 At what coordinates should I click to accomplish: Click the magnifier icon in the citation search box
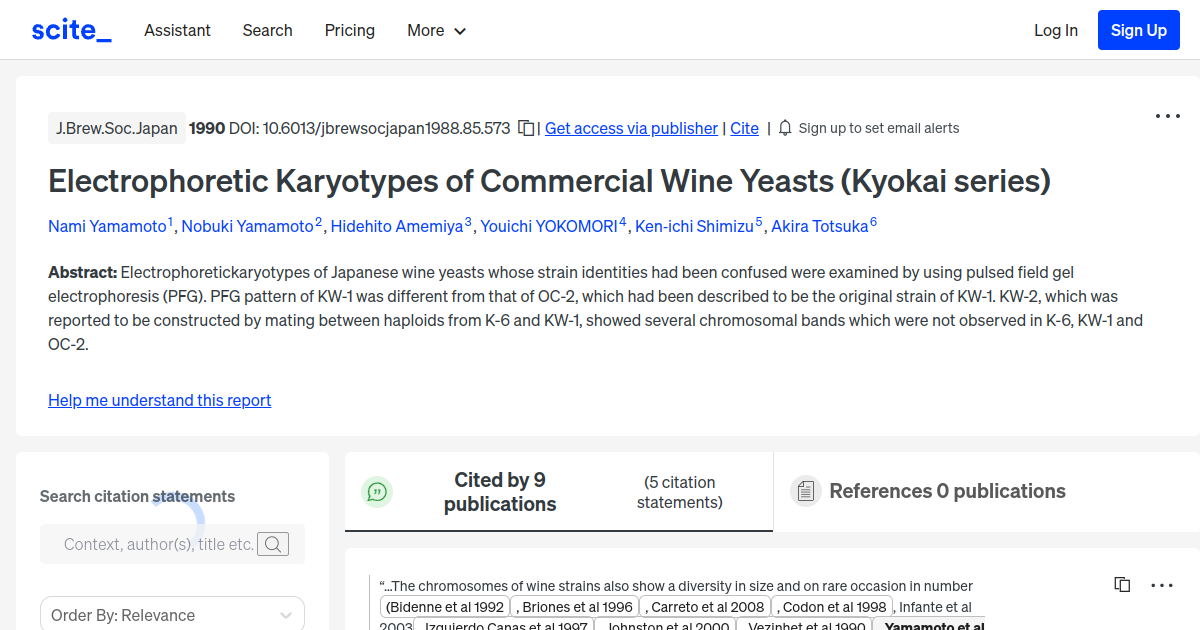(x=273, y=544)
